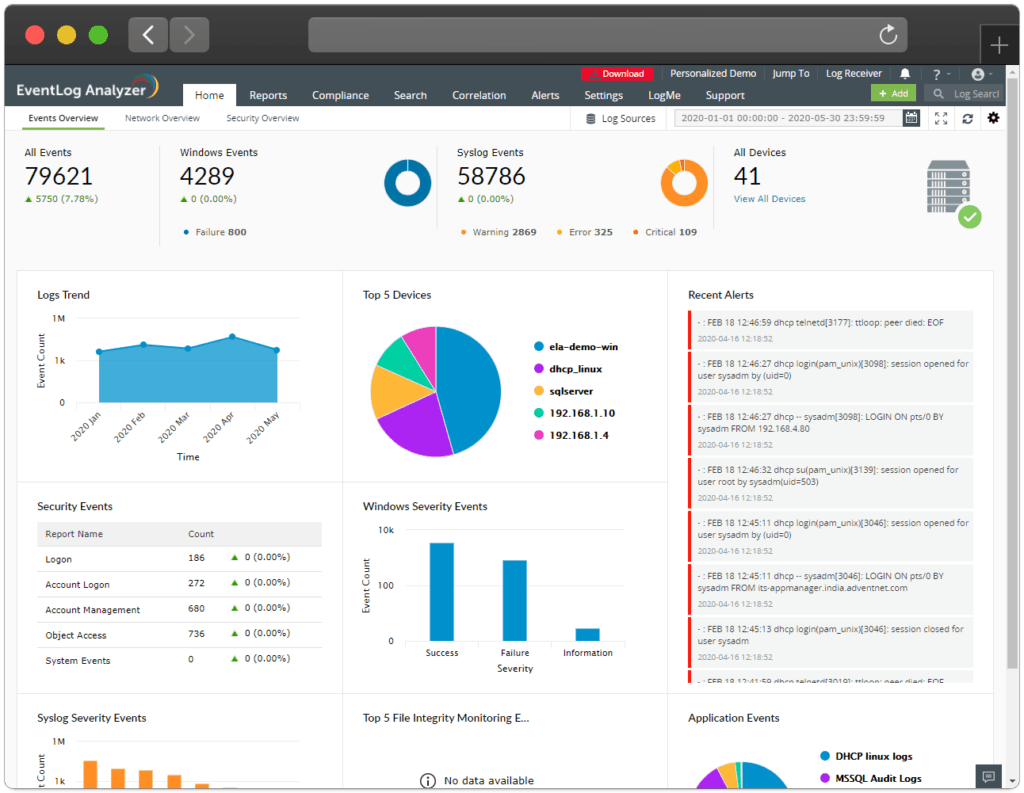The height and width of the screenshot is (793, 1024).
Task: Toggle 192.168.1.10 legend item
Action: 575,413
